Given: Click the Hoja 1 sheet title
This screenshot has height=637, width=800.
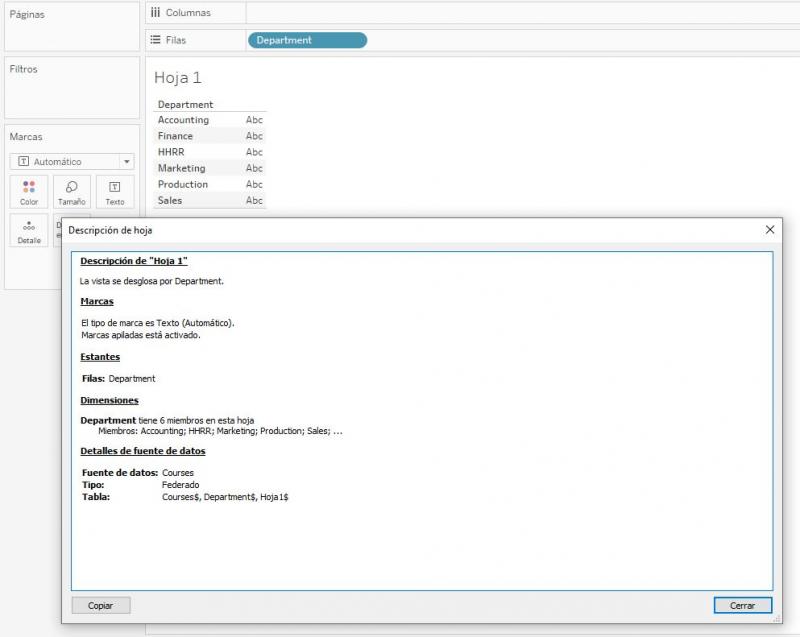Looking at the screenshot, I should [178, 77].
